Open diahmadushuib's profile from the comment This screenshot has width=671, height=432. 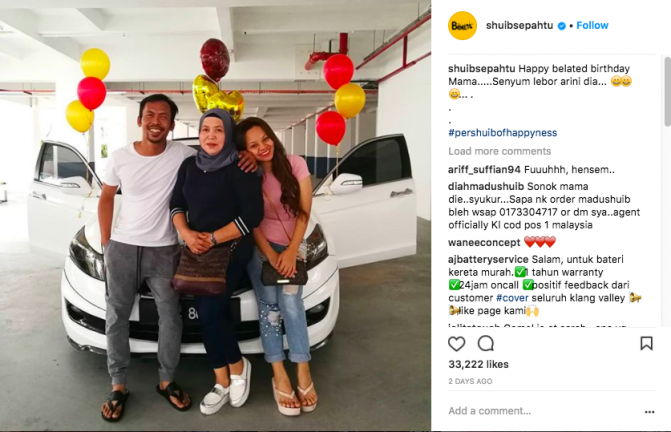click(x=486, y=186)
